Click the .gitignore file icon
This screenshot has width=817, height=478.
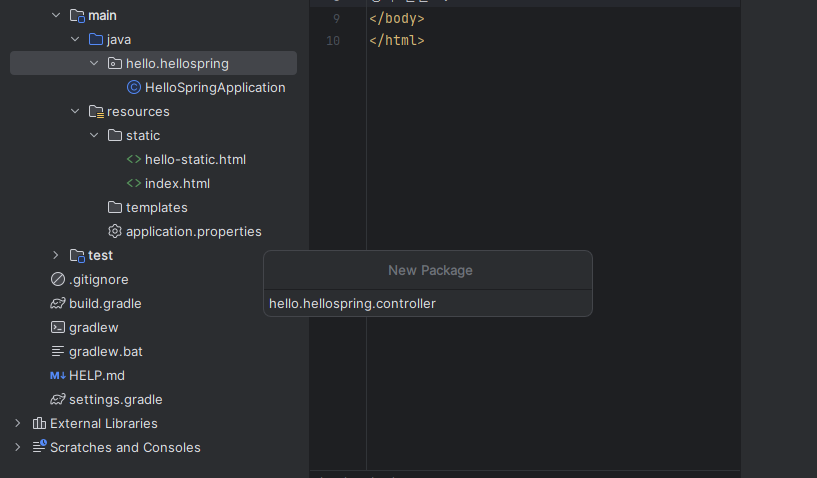coord(58,280)
